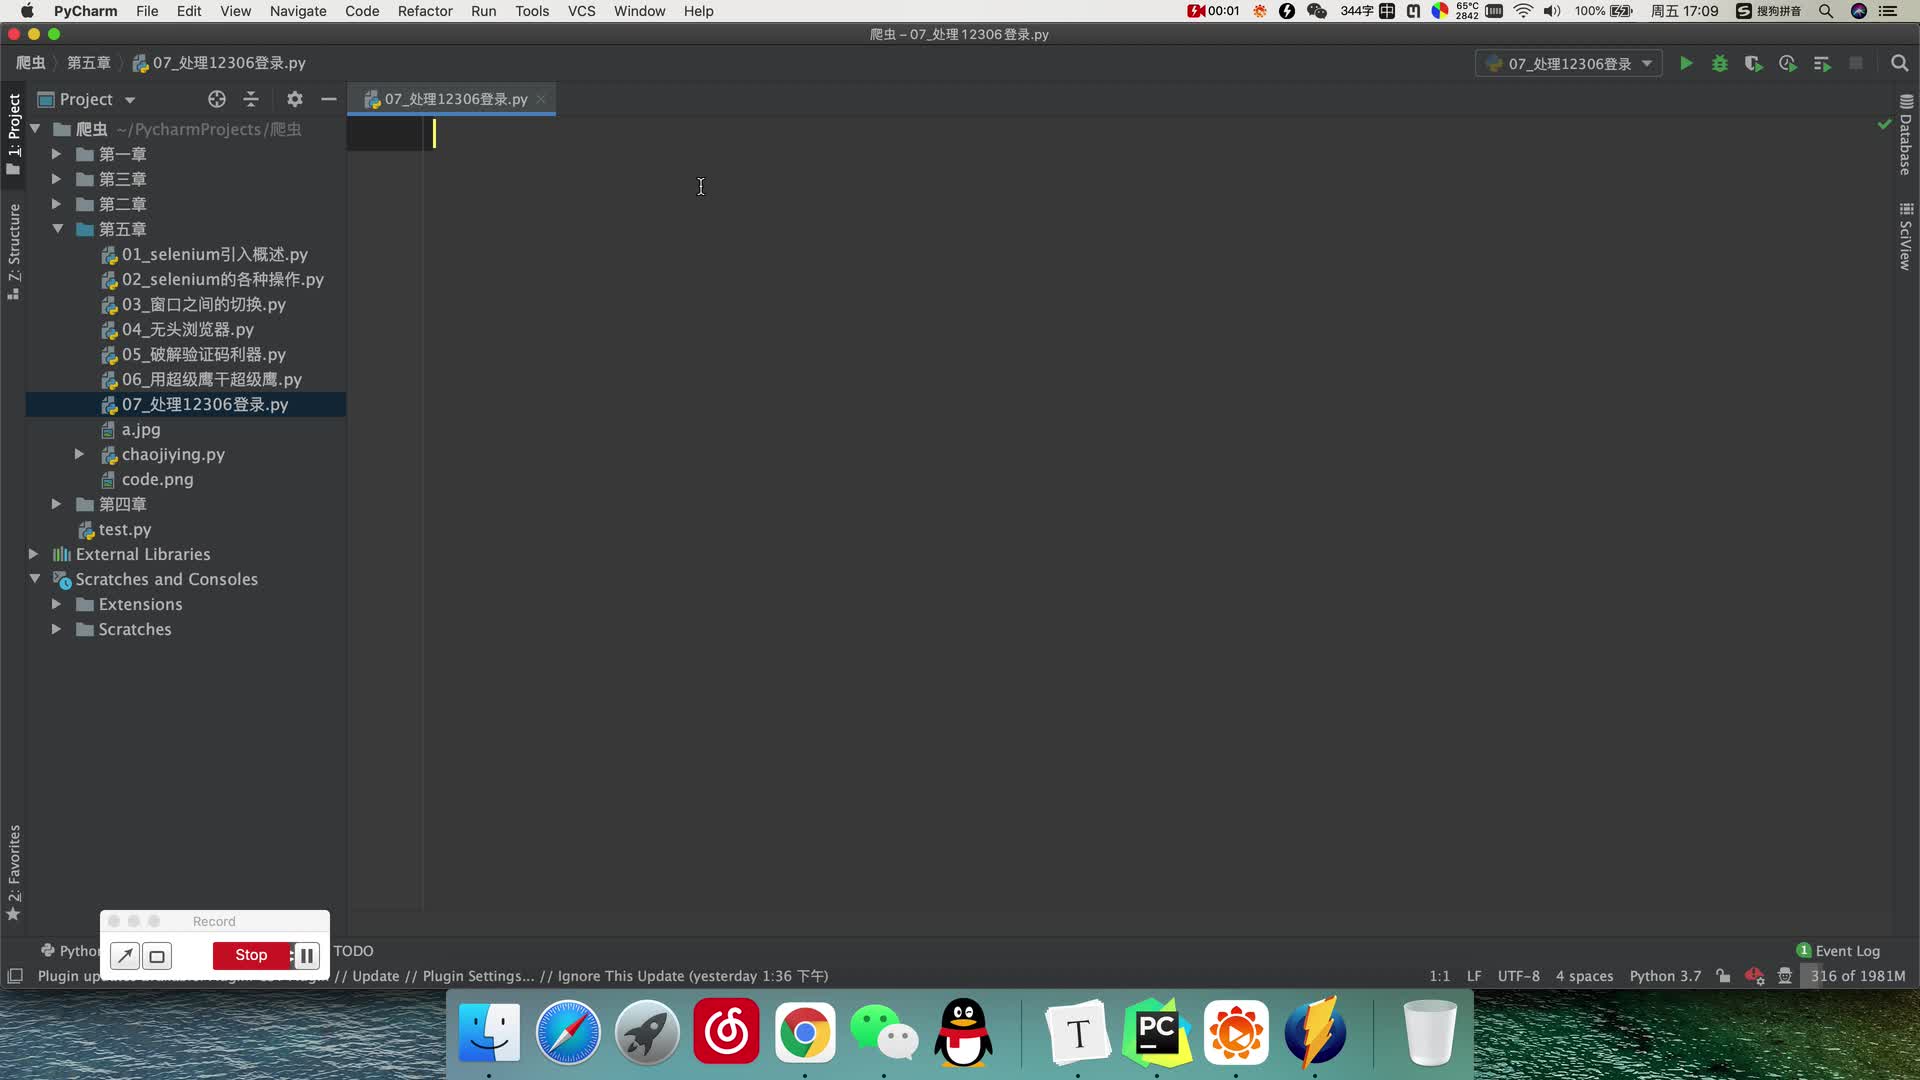The image size is (1920, 1080).
Task: Expand the Extensions folder
Action: tap(57, 604)
